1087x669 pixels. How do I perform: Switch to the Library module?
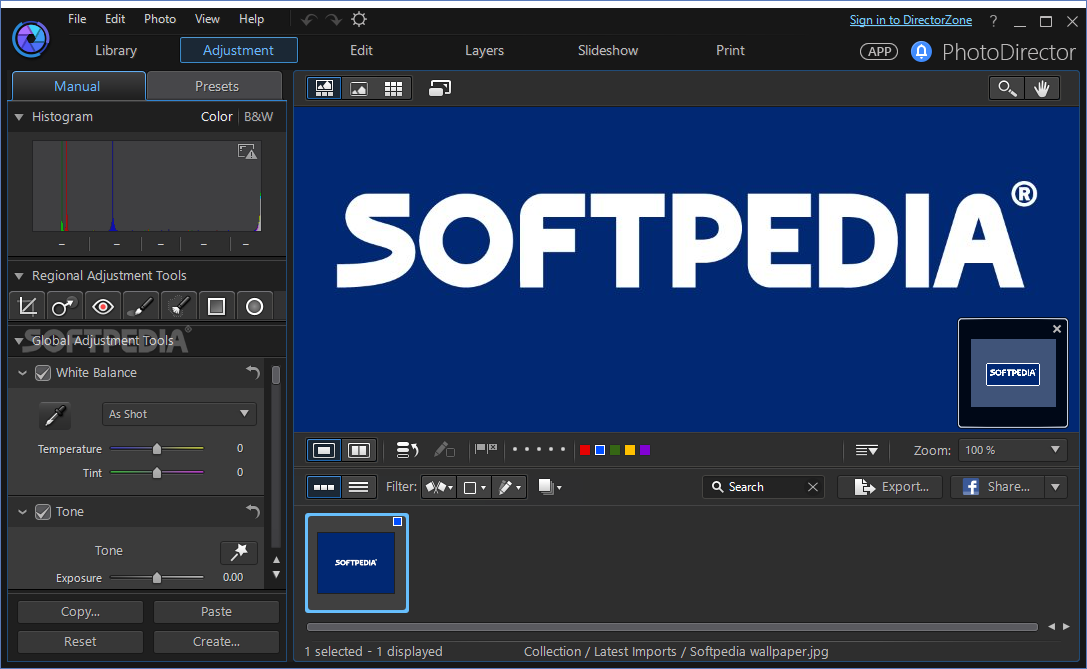pos(116,51)
